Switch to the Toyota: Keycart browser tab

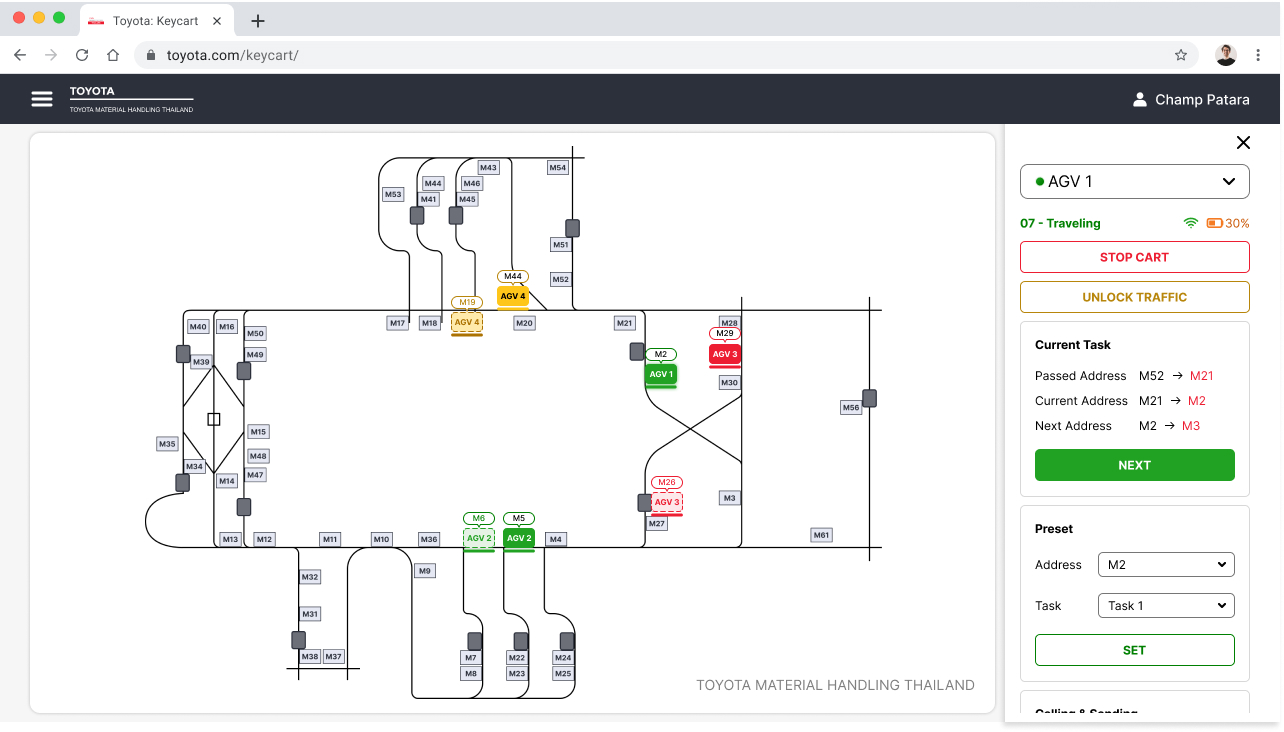[x=155, y=19]
